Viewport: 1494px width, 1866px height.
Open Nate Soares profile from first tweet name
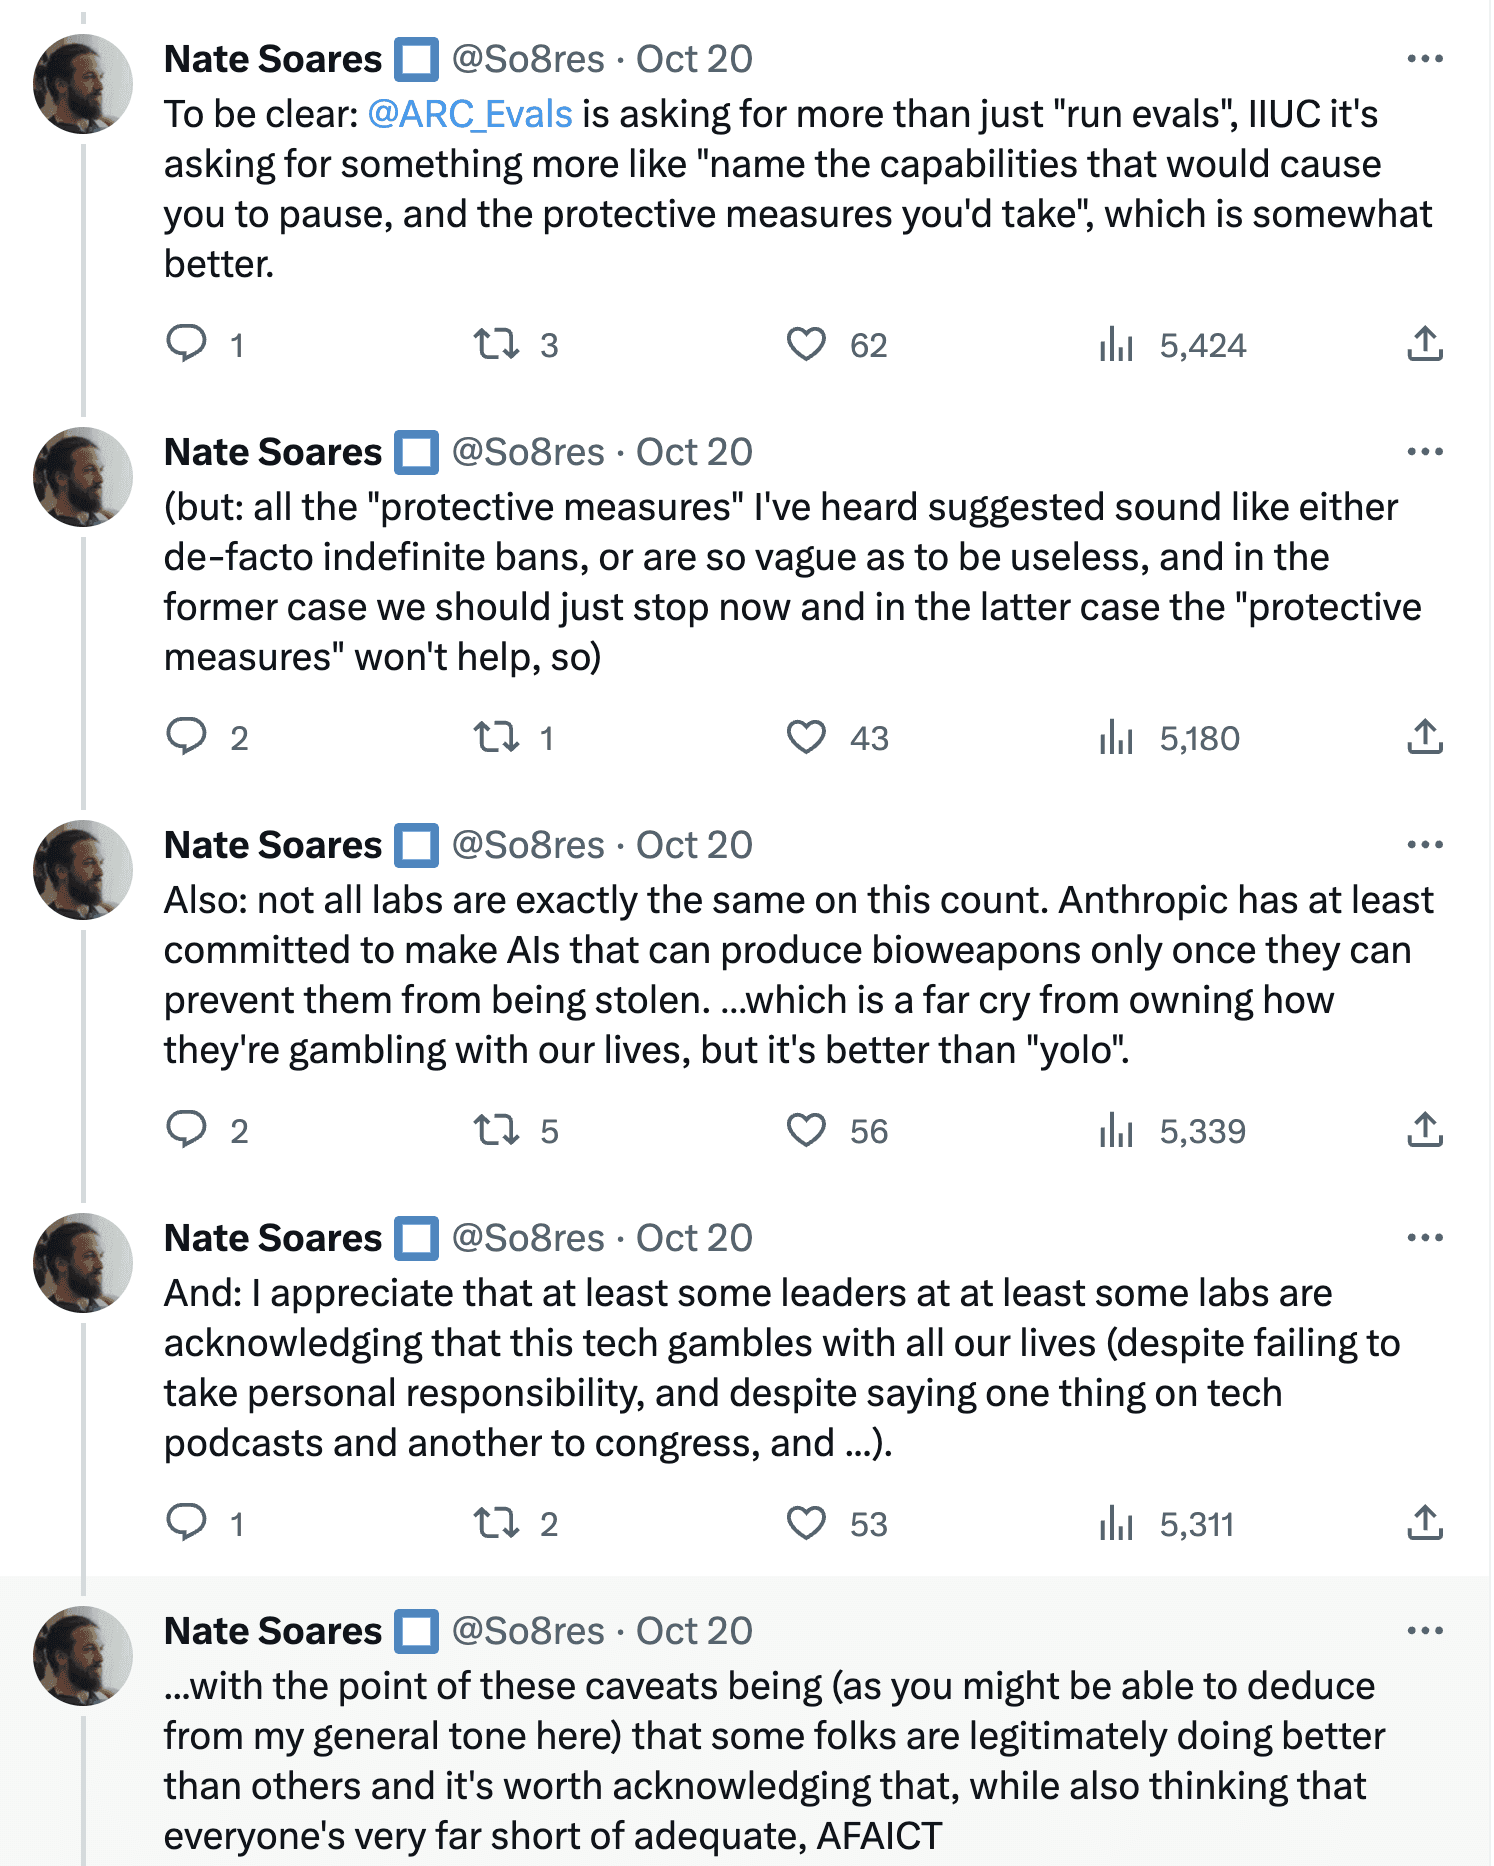273,59
